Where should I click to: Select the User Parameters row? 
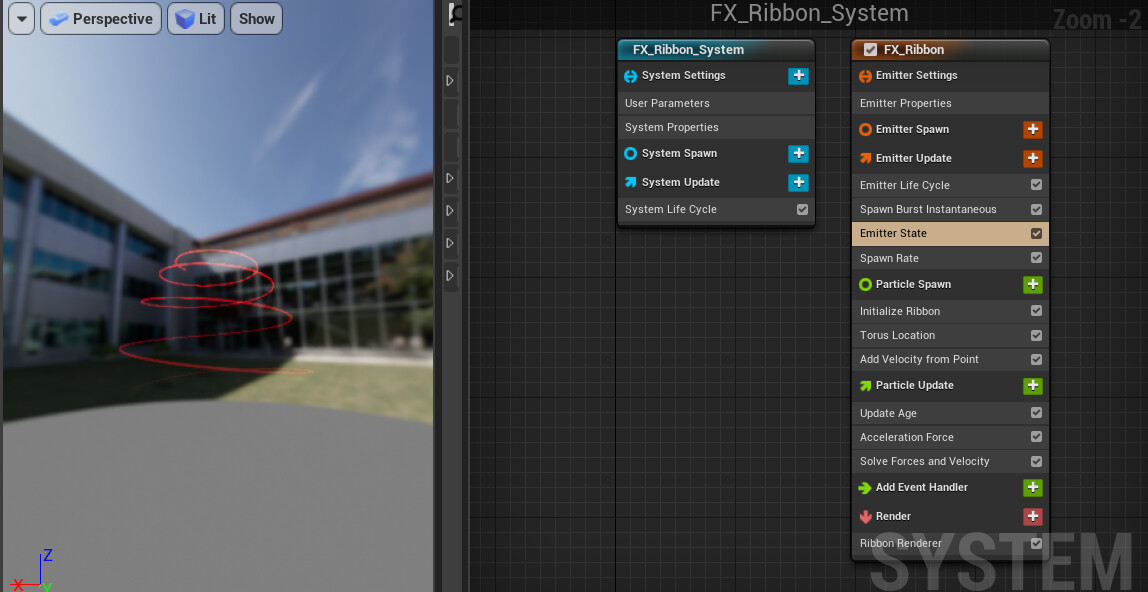coord(716,103)
